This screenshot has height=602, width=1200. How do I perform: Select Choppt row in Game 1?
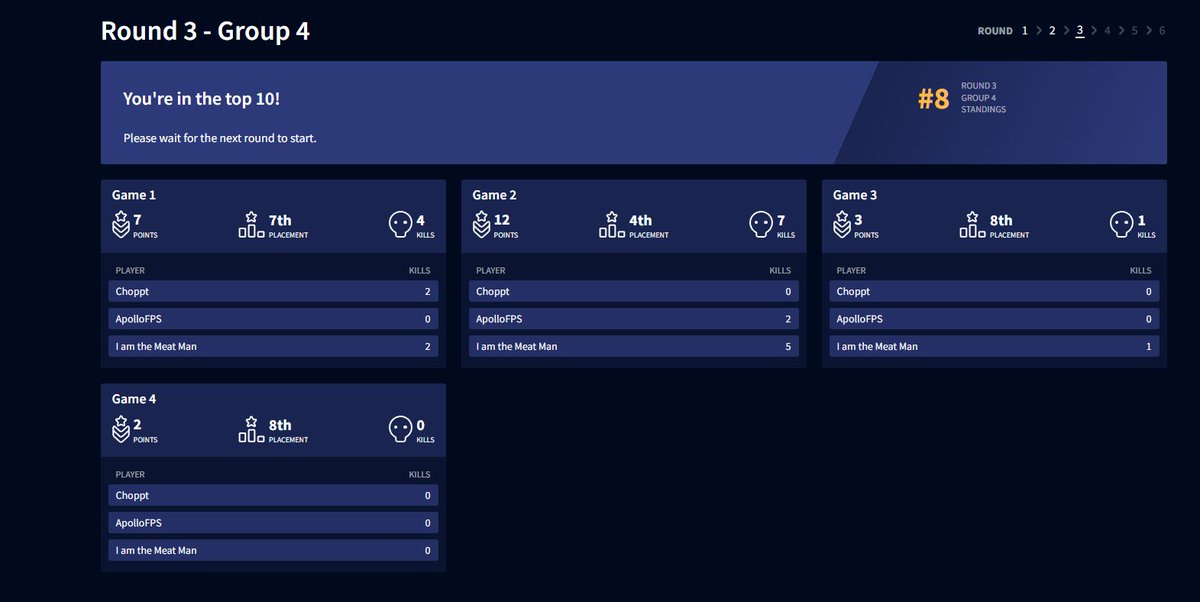pos(273,292)
